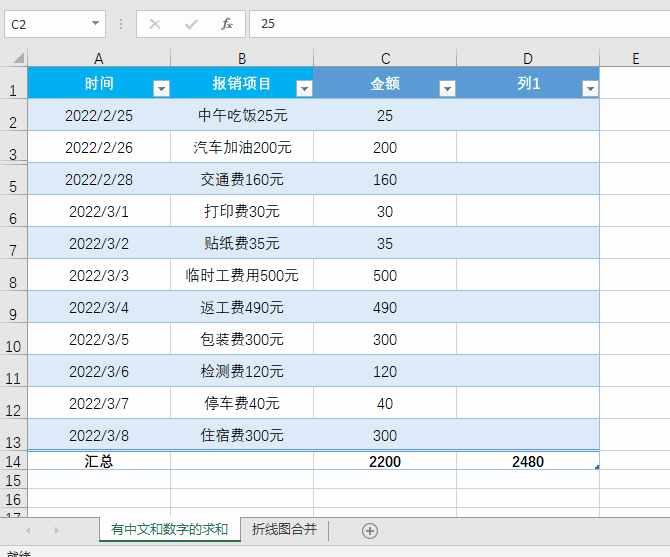Click cell 打印费30元
Screen dimensions: 670x557
tap(242, 211)
